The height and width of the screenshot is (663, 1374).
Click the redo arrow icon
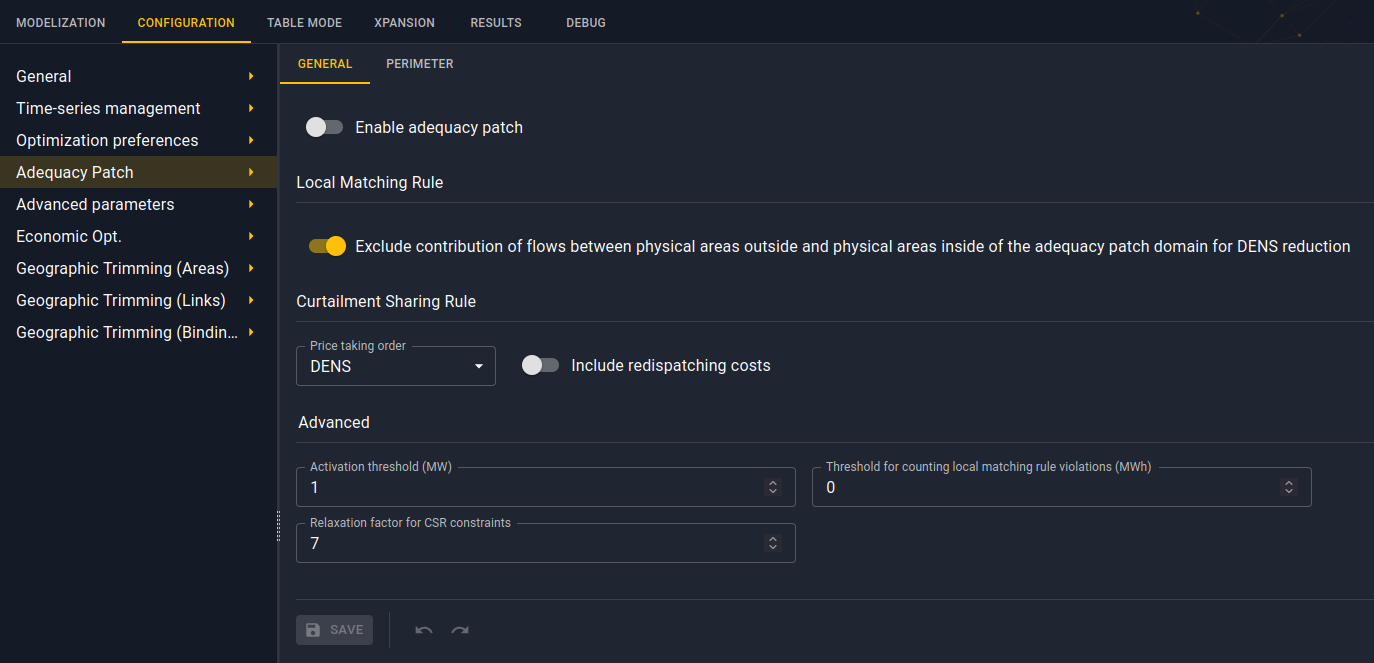[460, 630]
